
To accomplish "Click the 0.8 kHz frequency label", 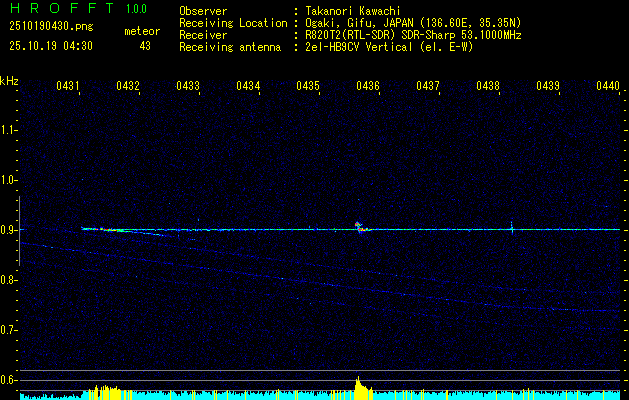I will click(7, 280).
